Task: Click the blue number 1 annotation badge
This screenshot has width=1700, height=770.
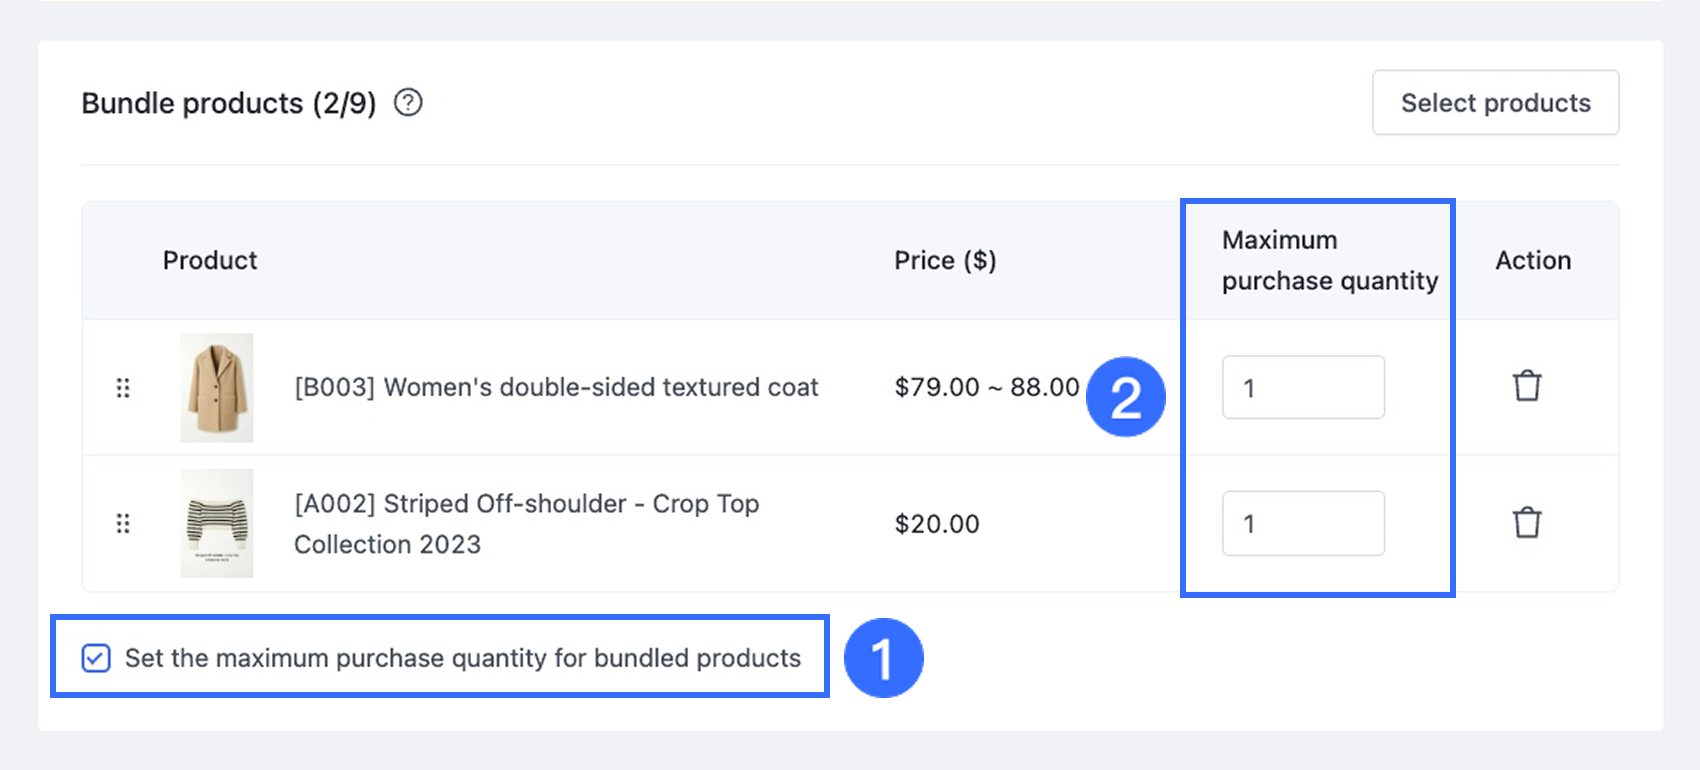Action: click(x=883, y=658)
